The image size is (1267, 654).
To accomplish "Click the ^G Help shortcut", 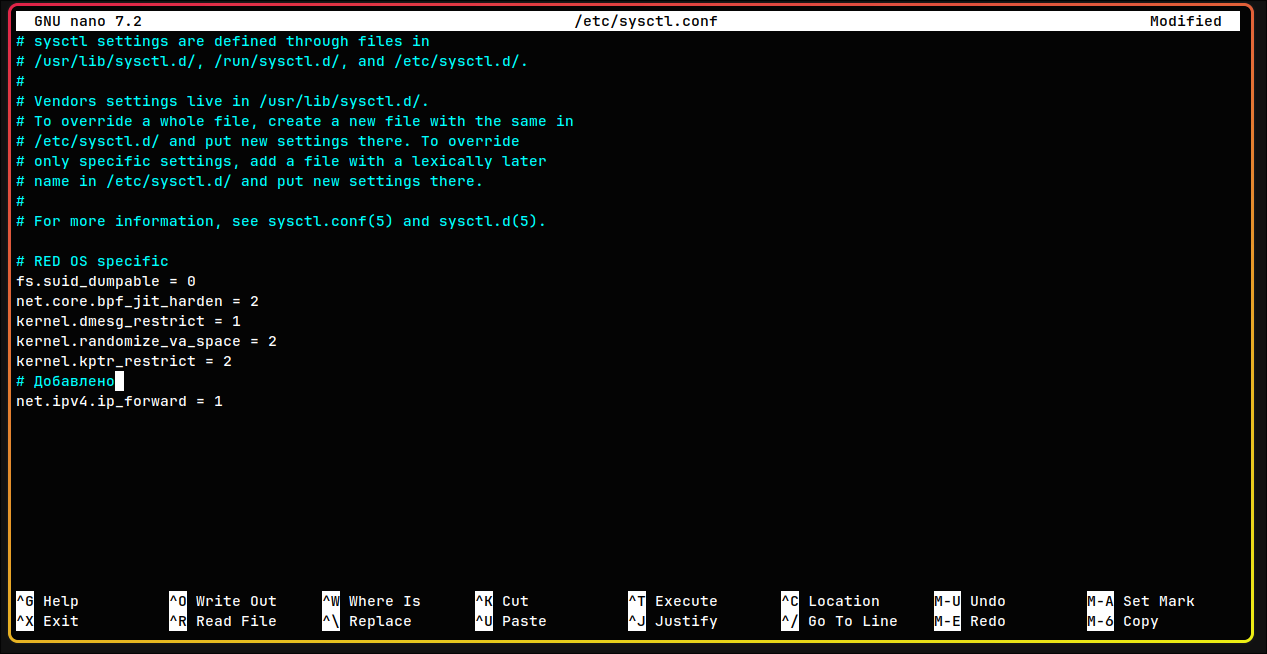I will (47, 601).
